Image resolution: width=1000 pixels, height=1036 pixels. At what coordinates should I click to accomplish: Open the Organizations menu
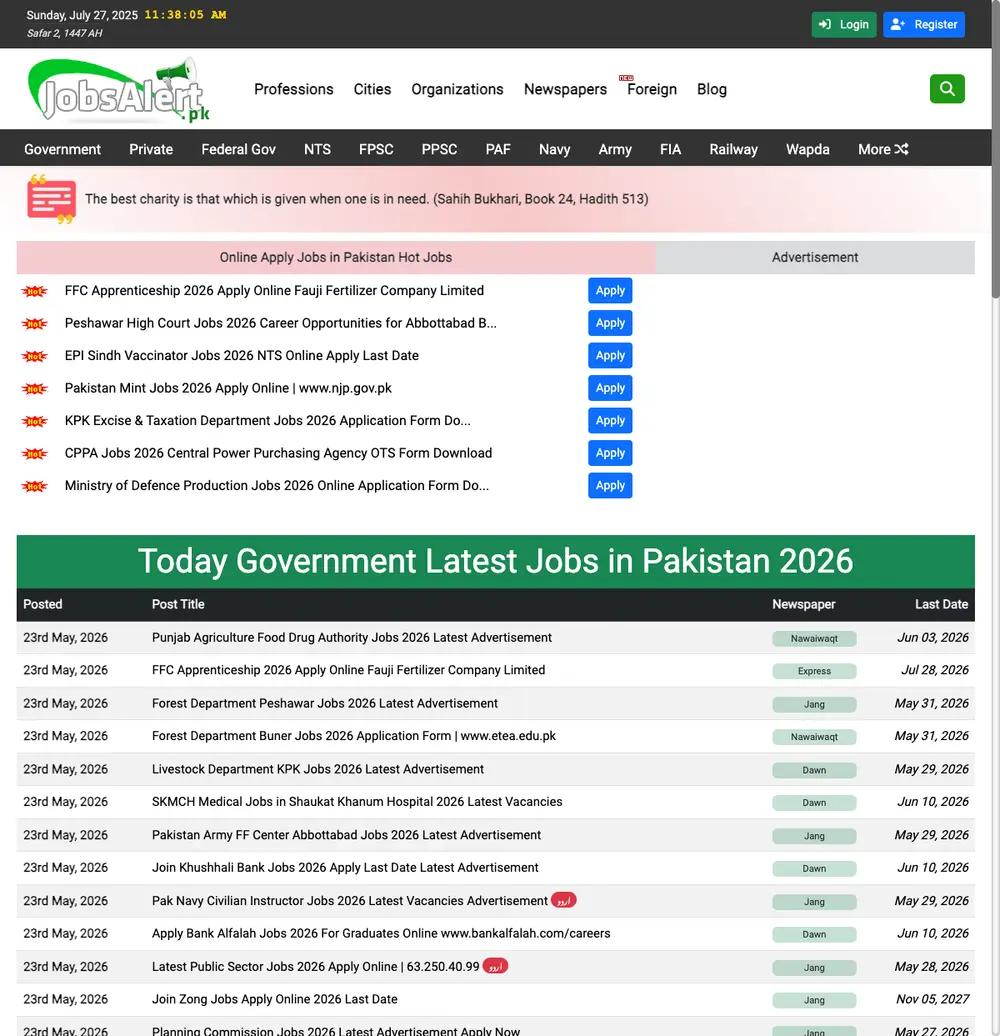coord(457,89)
